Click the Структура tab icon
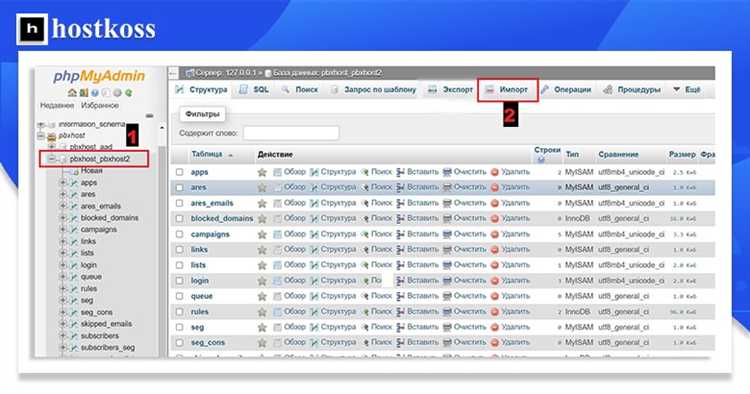Screen dimensions: 750x394 click(180, 89)
